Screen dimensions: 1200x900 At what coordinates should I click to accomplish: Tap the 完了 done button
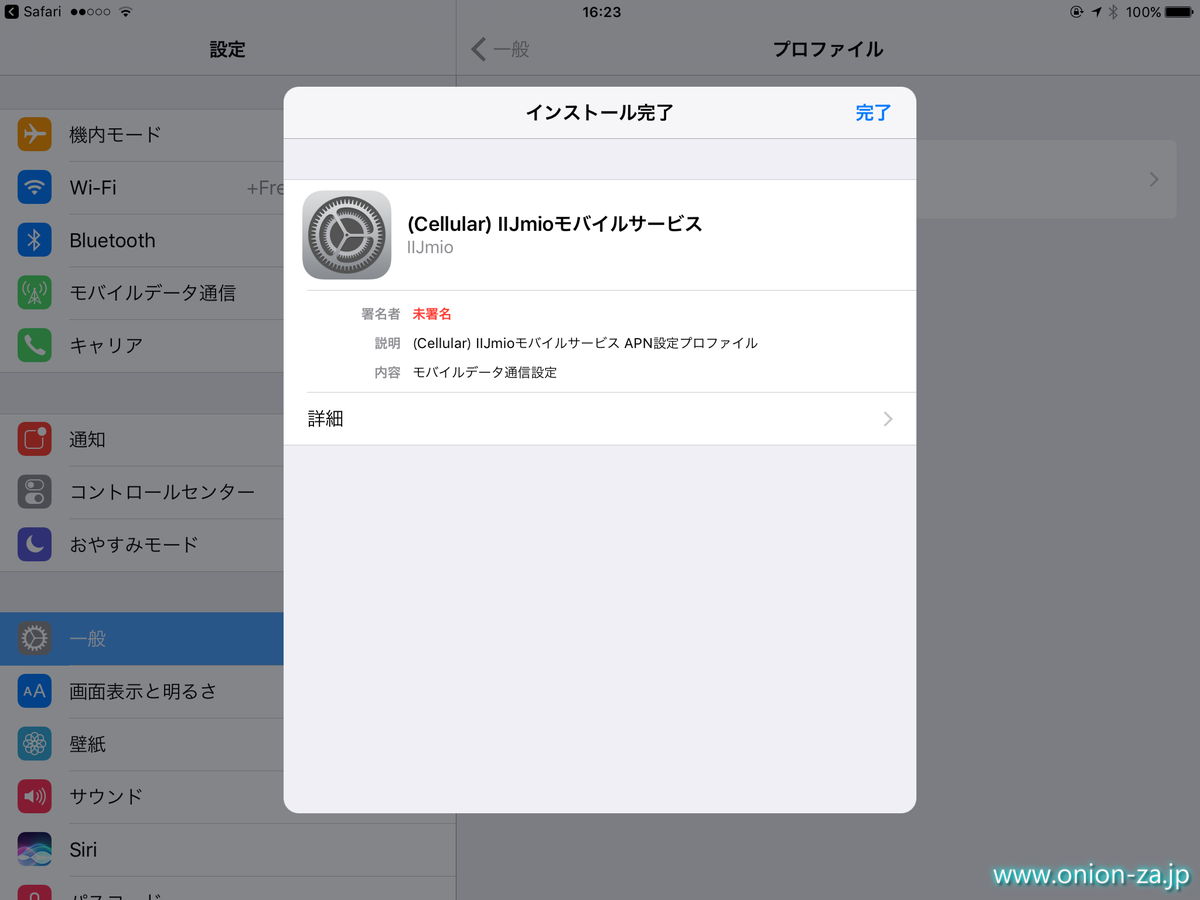[873, 113]
